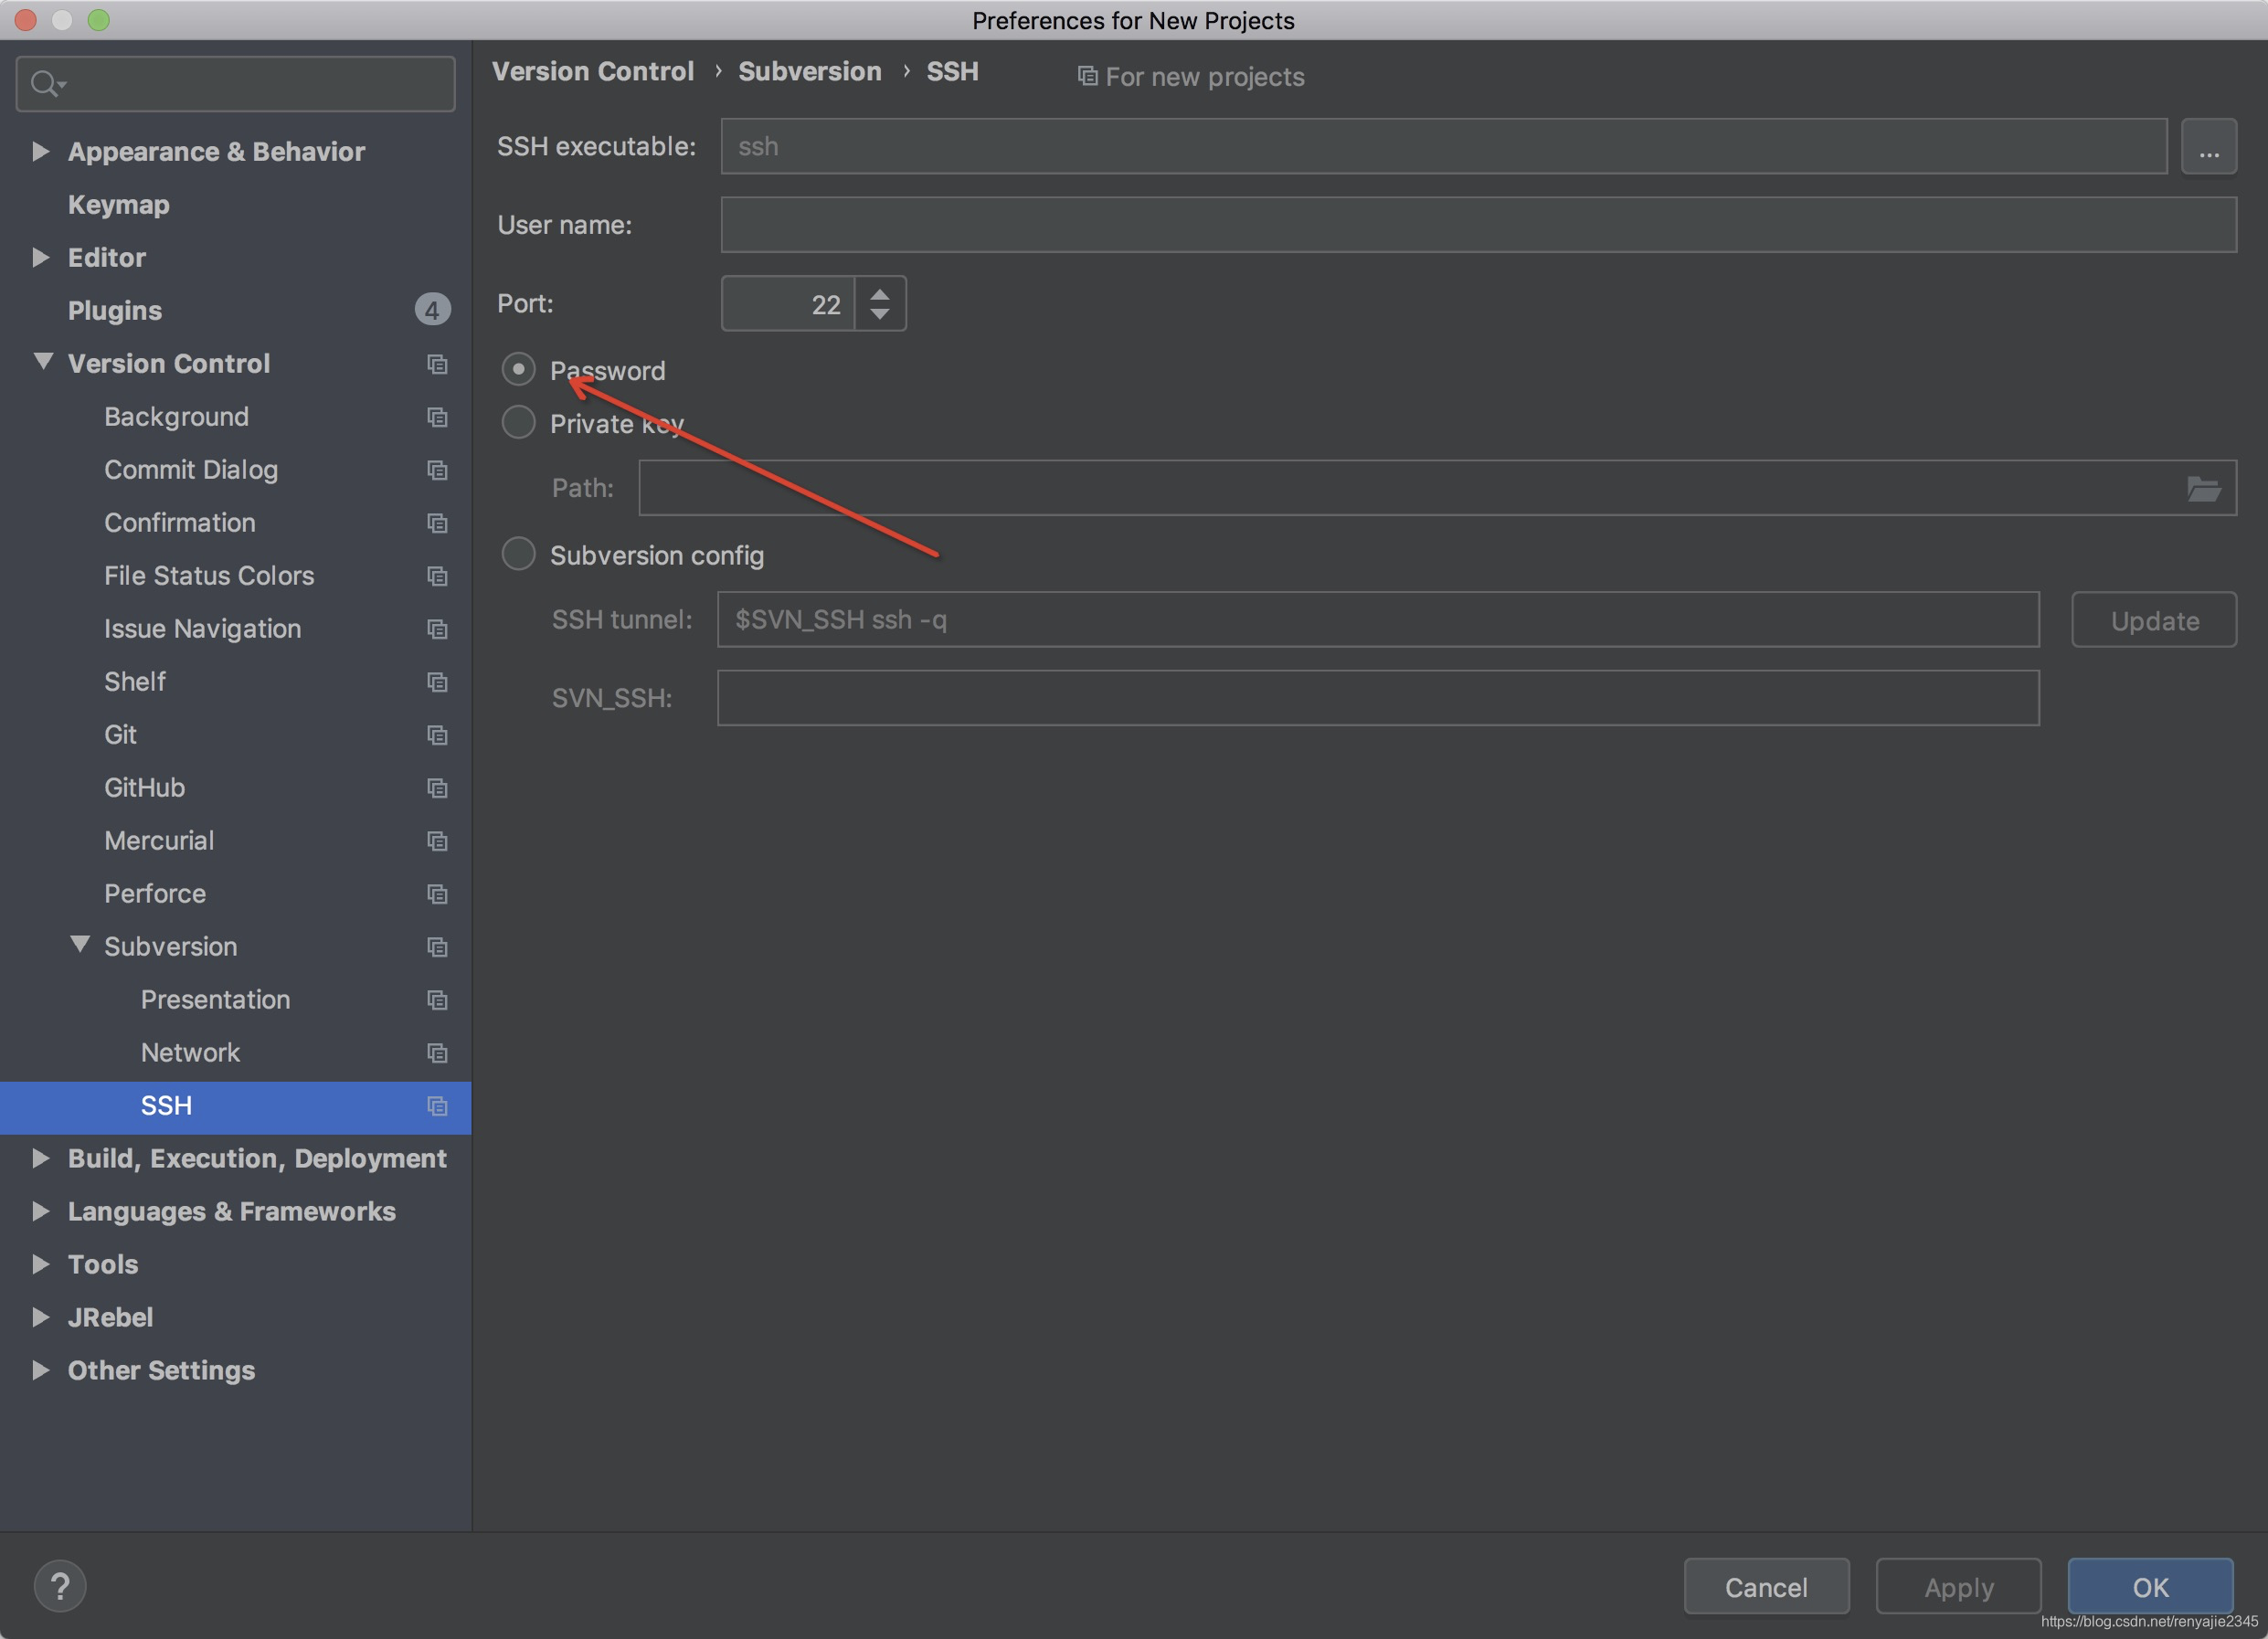This screenshot has height=1639, width=2268.
Task: Click the copy icon next to GitHub
Action: pyautogui.click(x=437, y=788)
